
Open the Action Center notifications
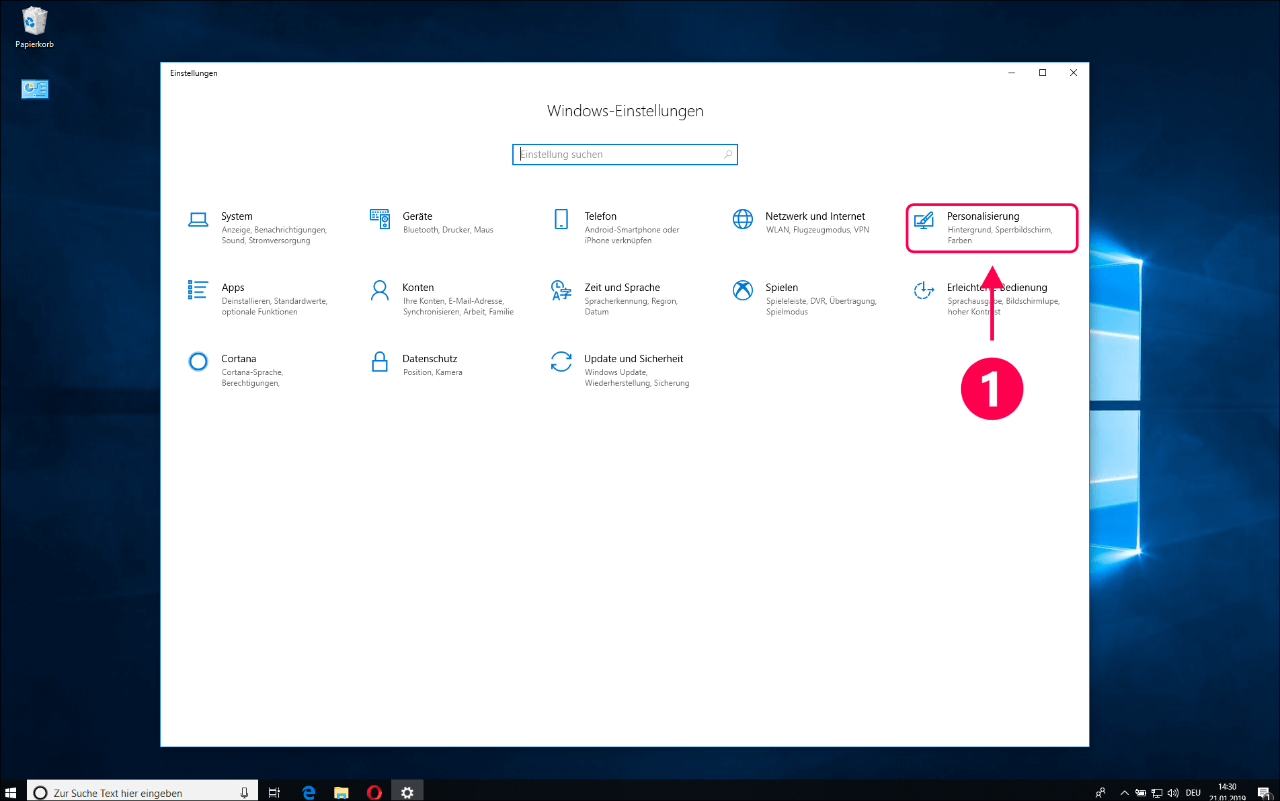tap(1263, 792)
